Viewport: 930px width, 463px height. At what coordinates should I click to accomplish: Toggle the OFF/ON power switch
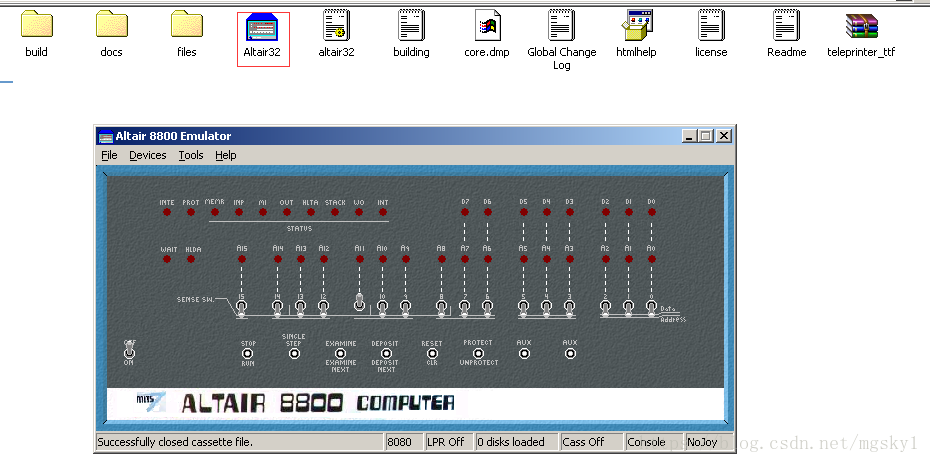130,352
